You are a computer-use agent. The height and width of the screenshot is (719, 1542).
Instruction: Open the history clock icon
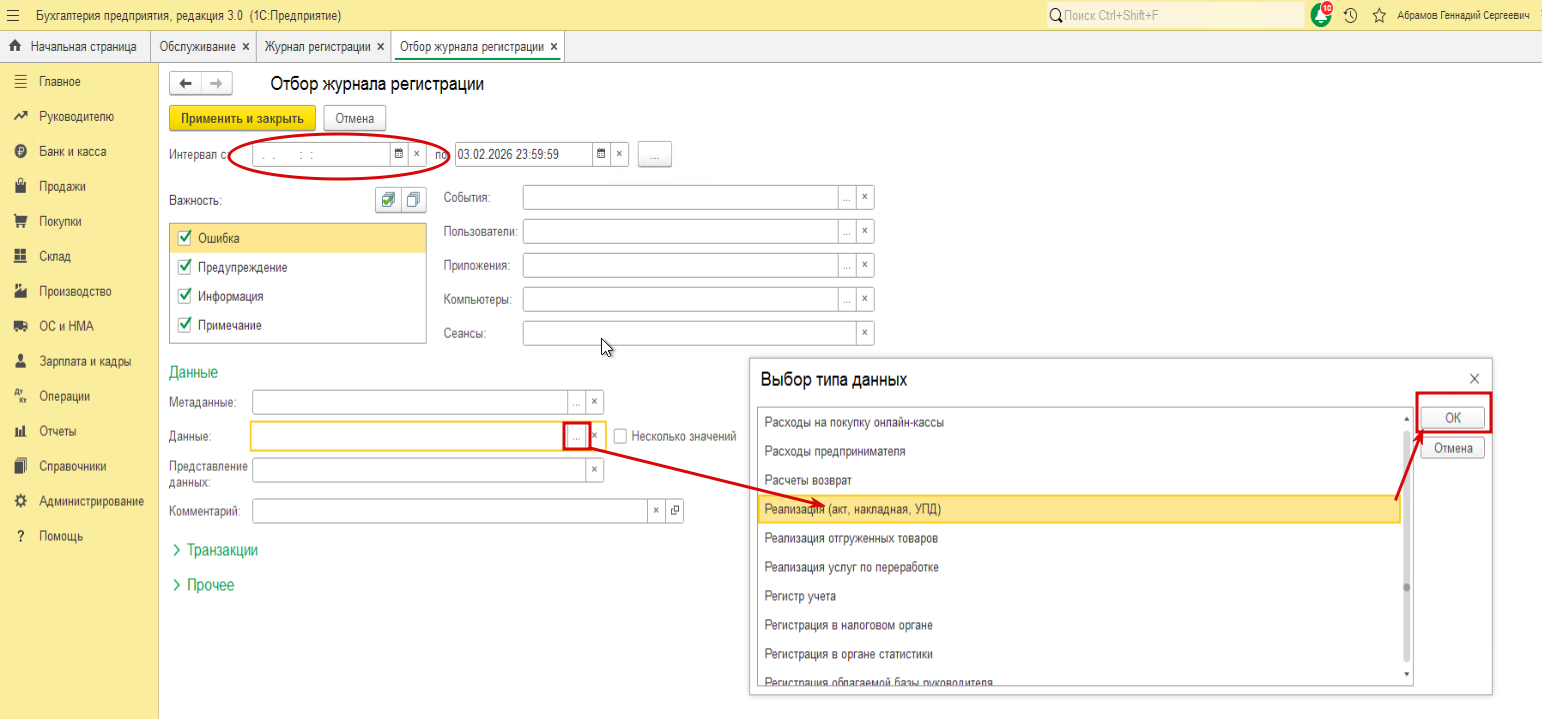tap(1350, 16)
